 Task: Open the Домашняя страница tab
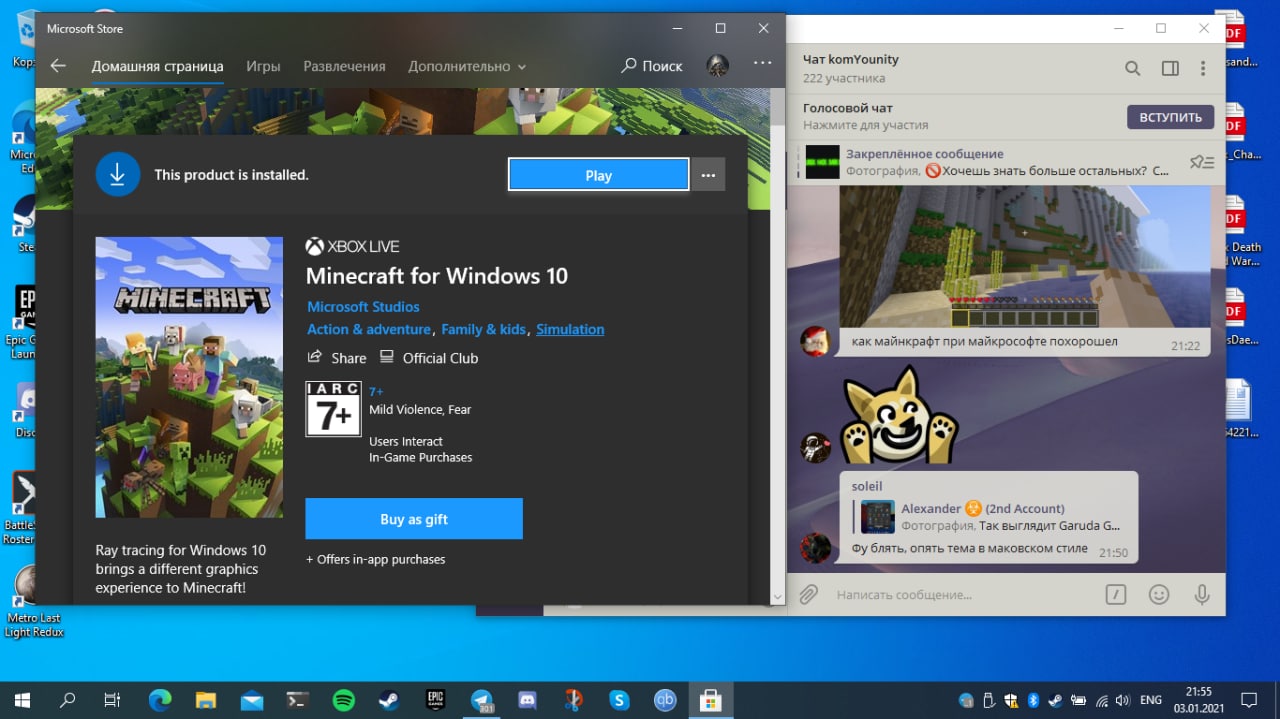pyautogui.click(x=158, y=66)
